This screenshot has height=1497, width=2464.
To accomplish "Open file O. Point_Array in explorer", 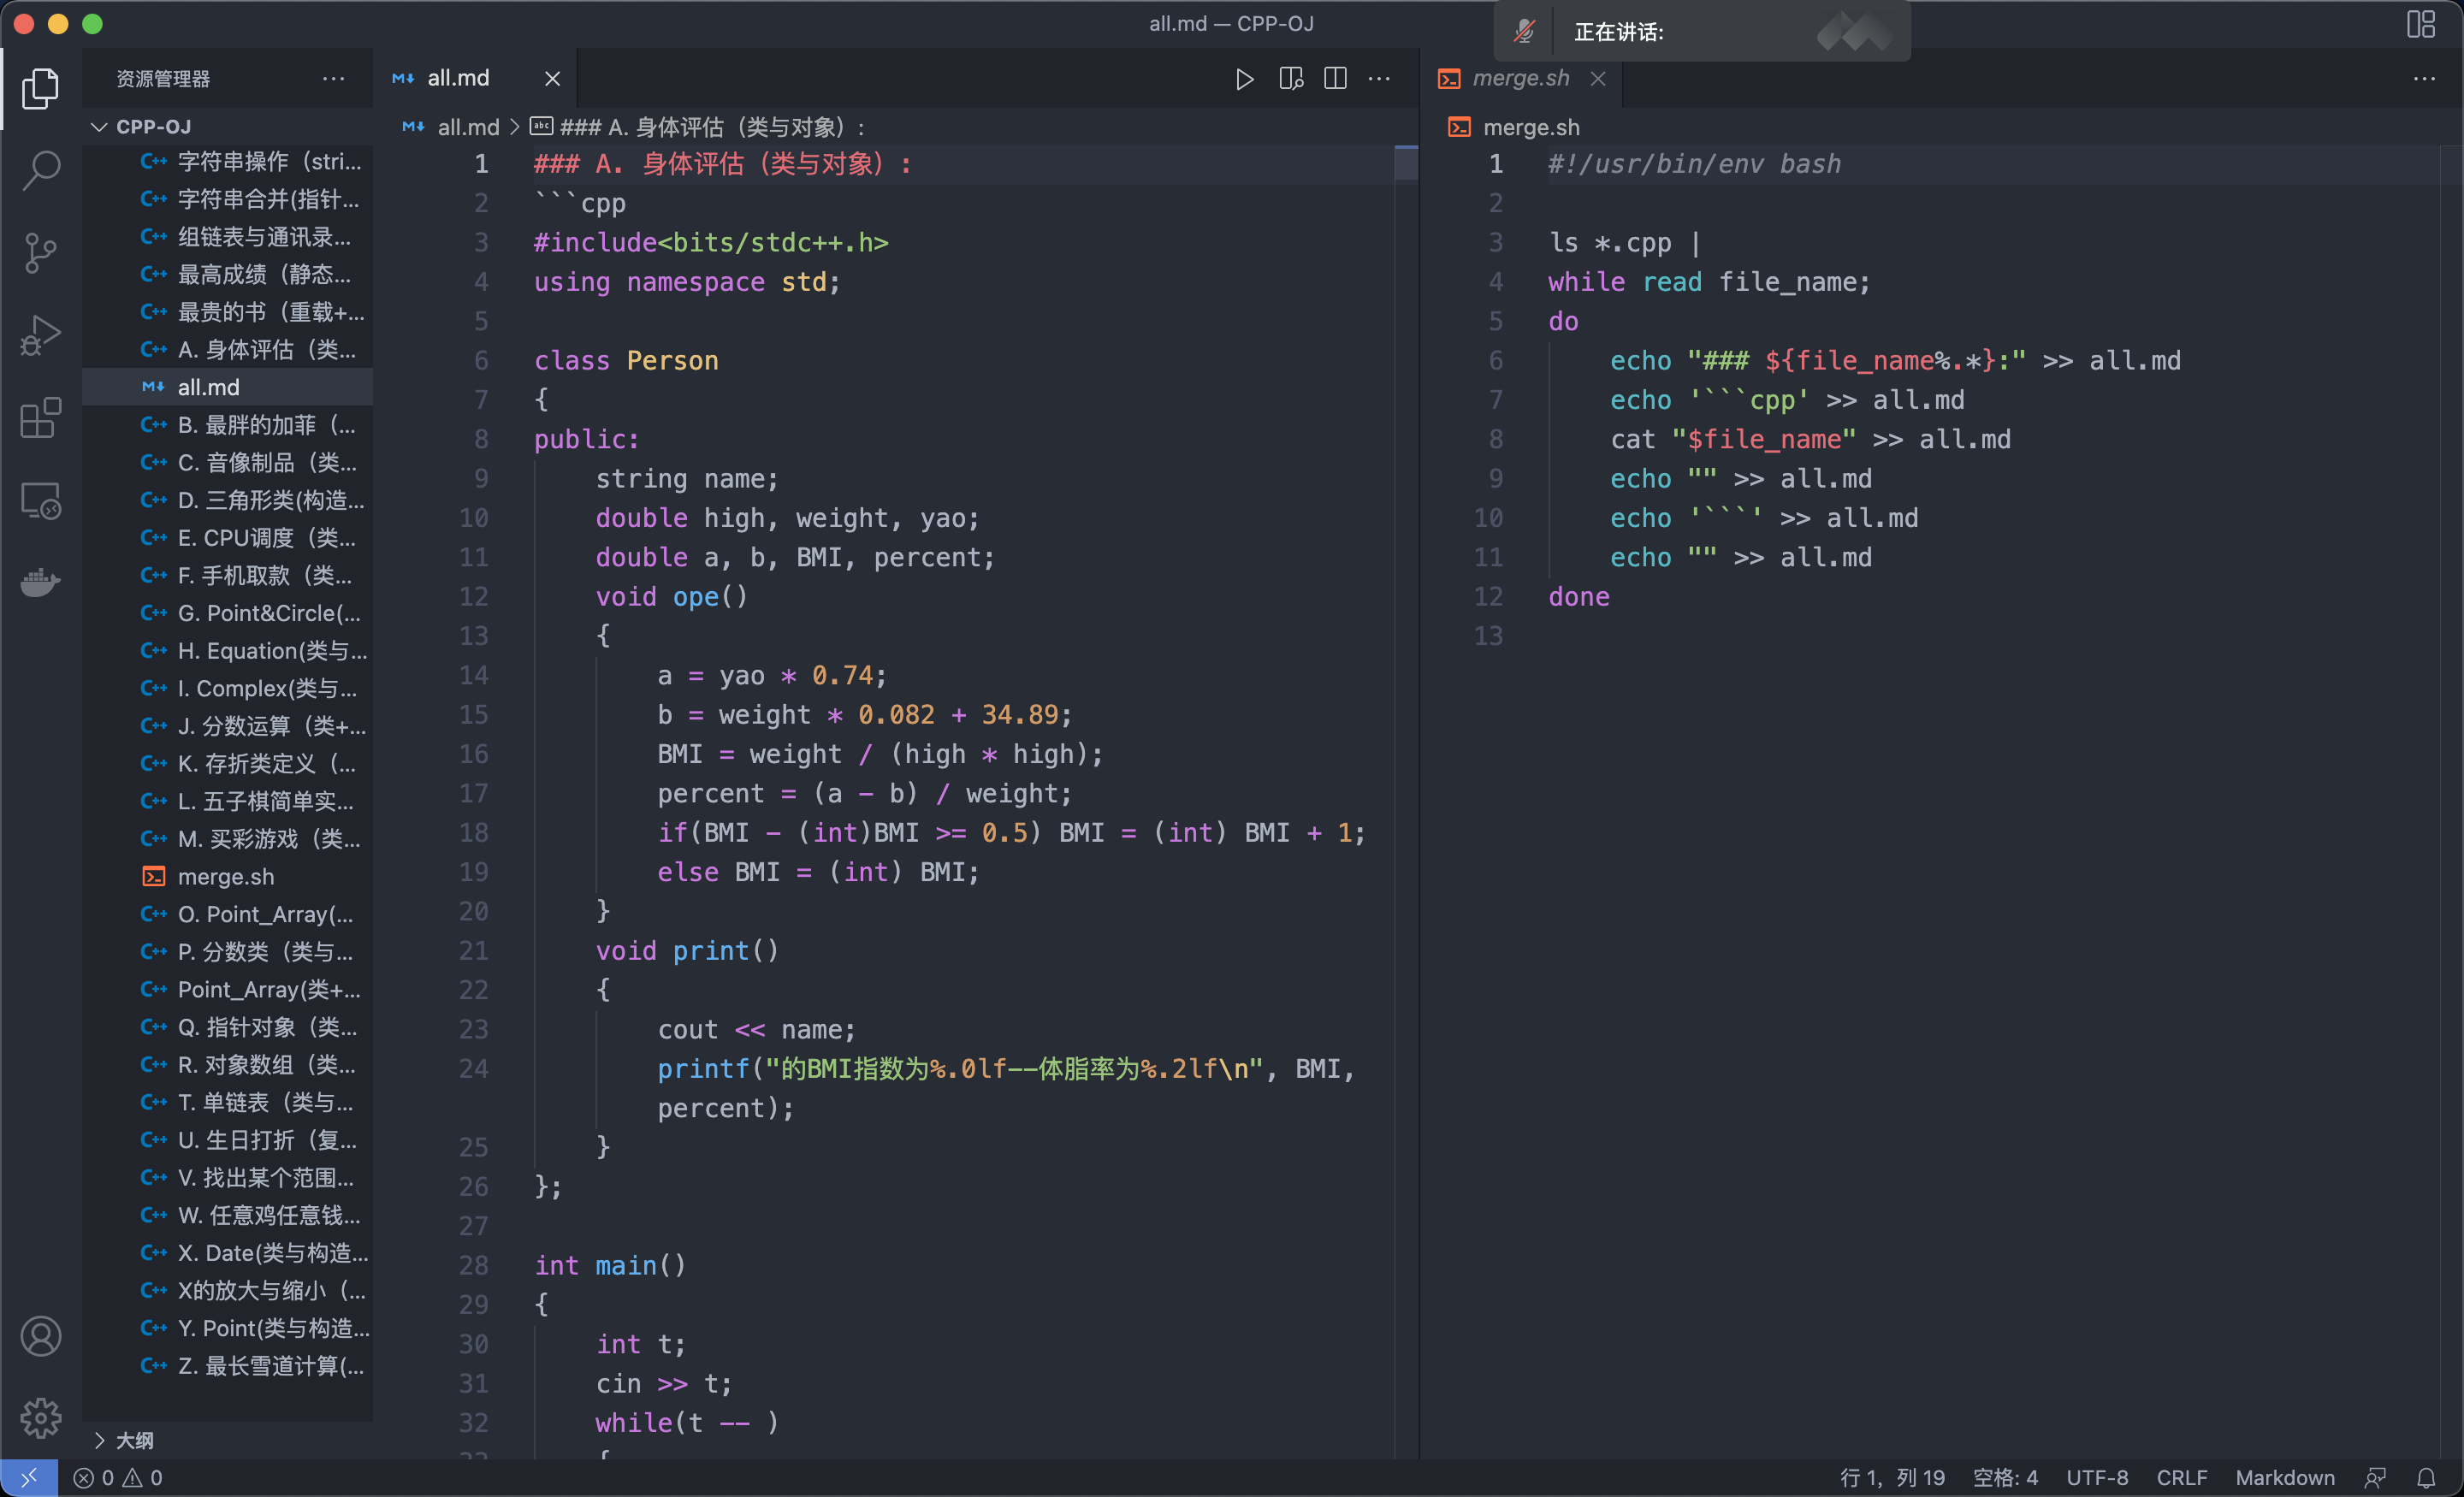I will tap(227, 914).
